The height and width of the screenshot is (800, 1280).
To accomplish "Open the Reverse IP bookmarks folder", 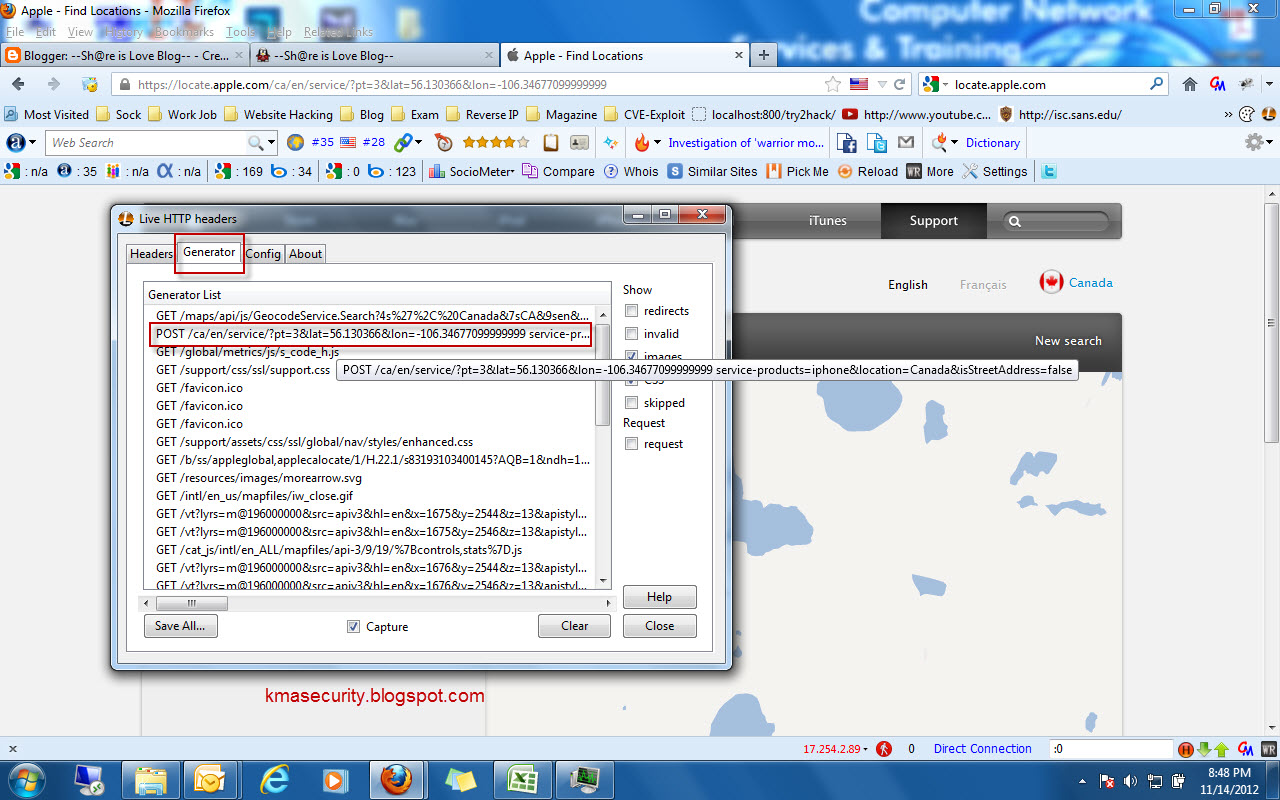I will [482, 115].
